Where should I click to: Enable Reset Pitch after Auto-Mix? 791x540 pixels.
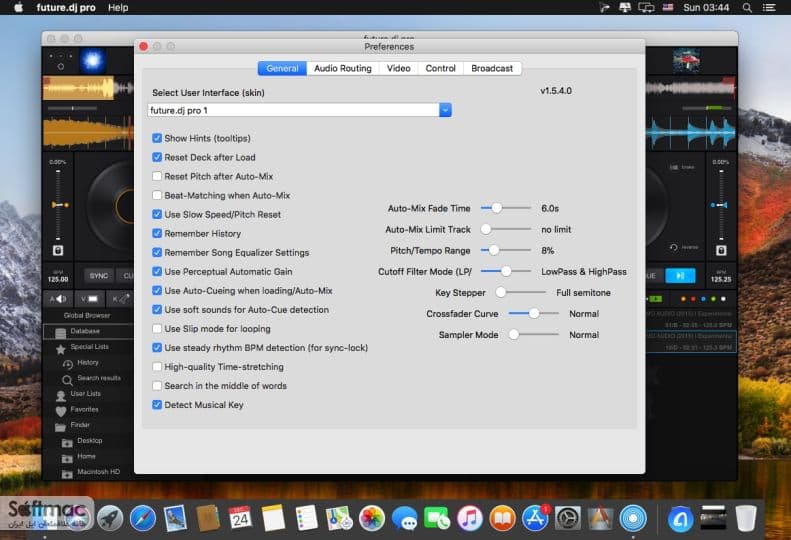click(x=157, y=176)
